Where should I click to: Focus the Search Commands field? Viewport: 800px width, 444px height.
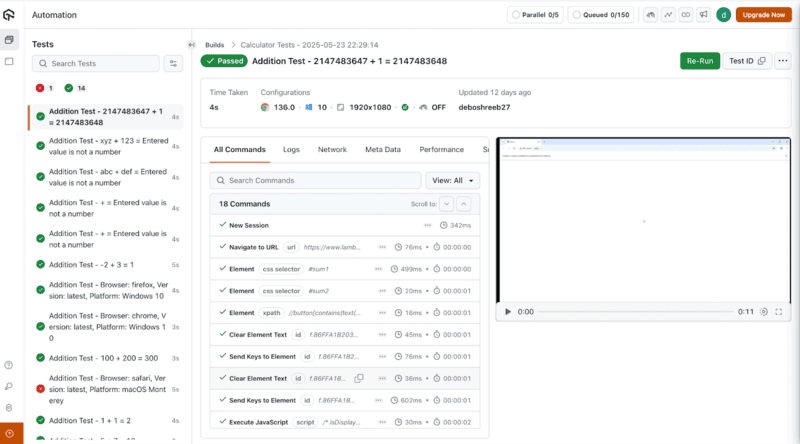coord(315,181)
